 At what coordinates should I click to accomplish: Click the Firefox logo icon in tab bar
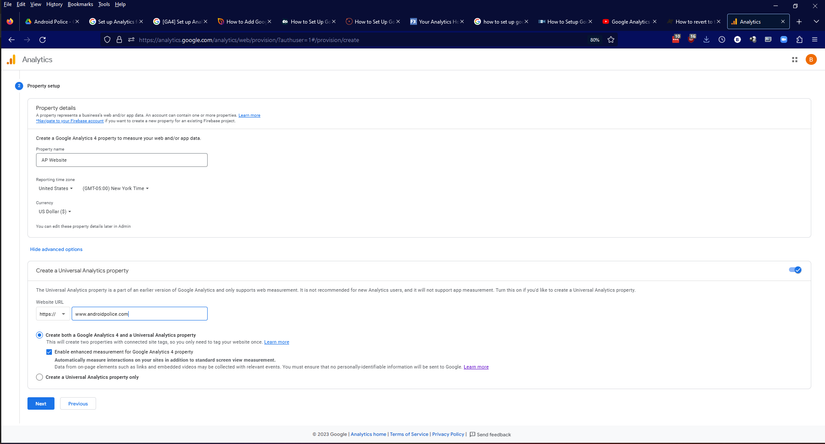click(x=9, y=22)
